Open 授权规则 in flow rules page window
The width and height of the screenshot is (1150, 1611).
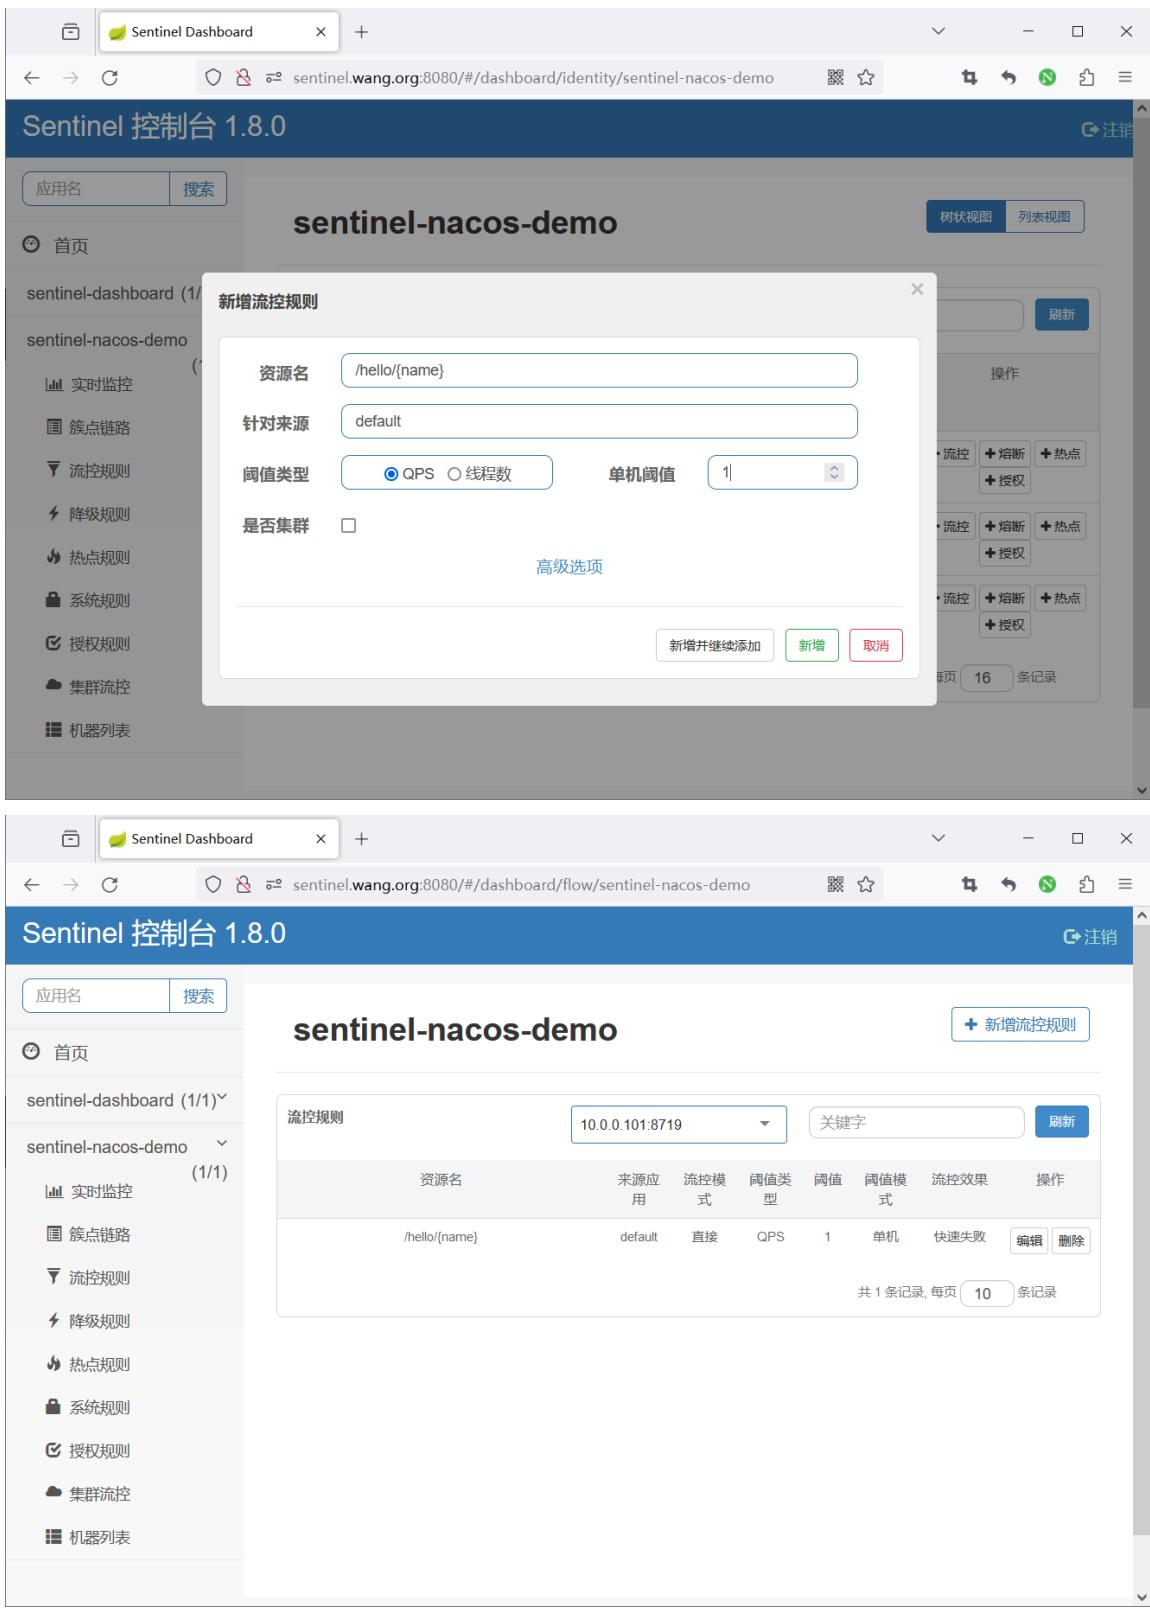(88, 1451)
